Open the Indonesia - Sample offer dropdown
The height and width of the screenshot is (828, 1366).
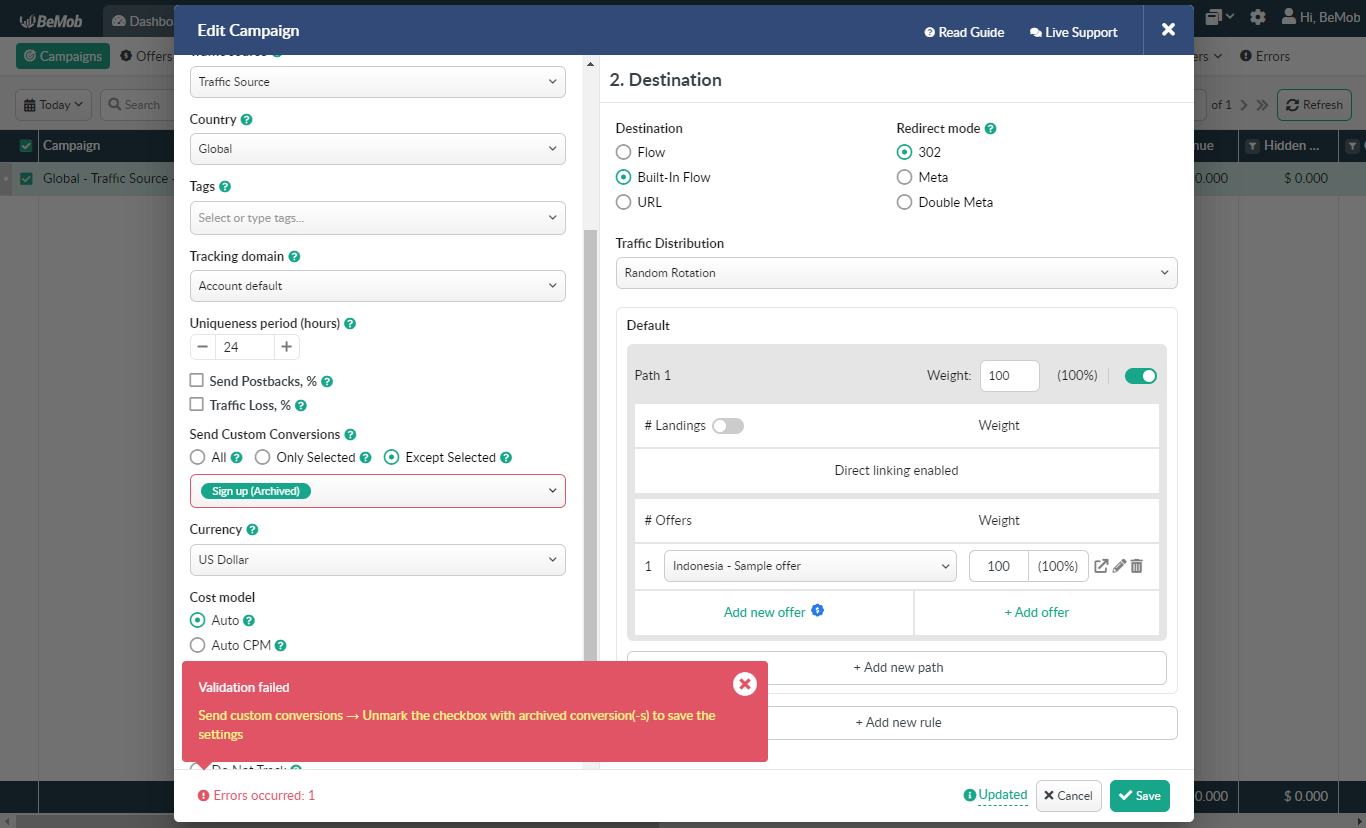coord(810,566)
